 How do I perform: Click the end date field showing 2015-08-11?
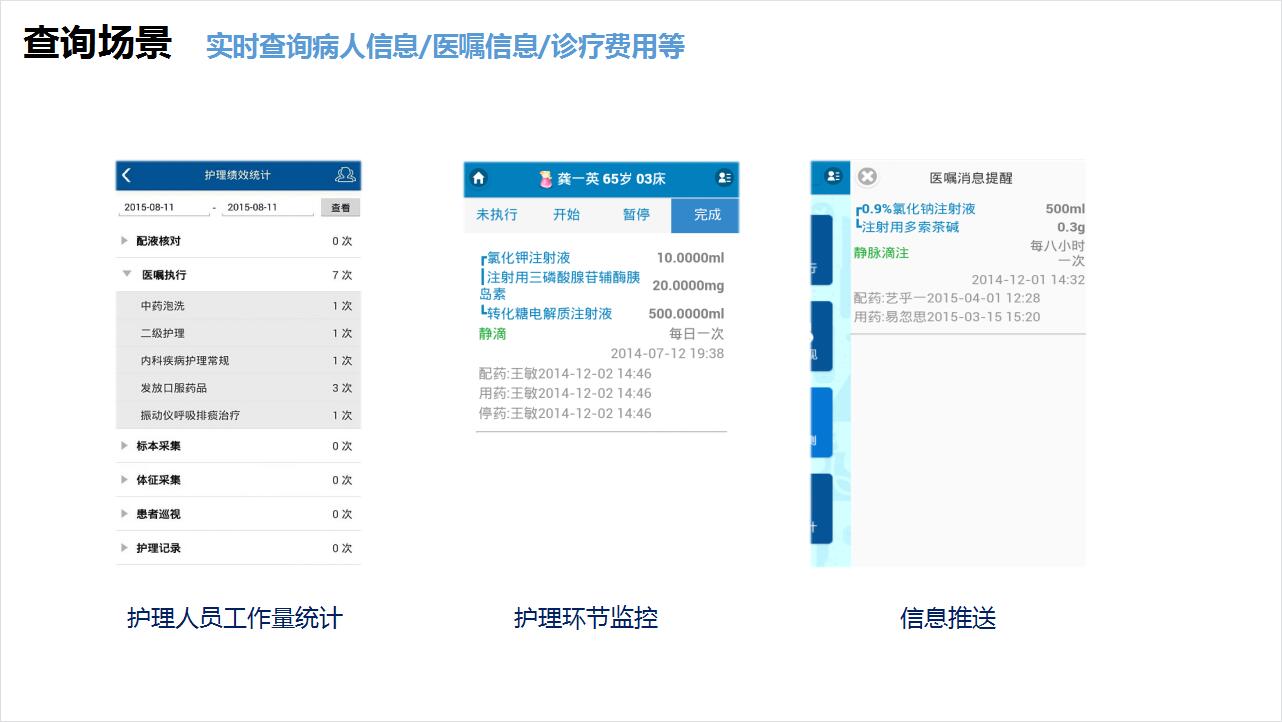[253, 207]
